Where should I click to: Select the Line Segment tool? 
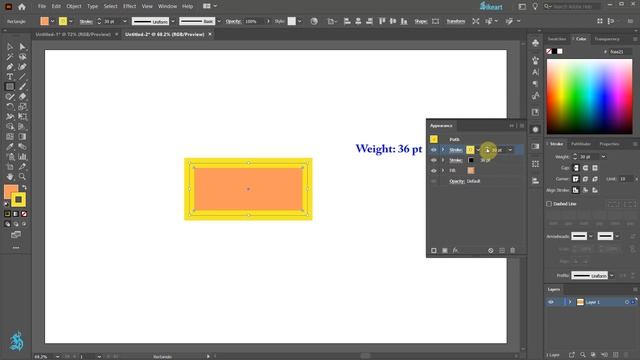coord(22,77)
